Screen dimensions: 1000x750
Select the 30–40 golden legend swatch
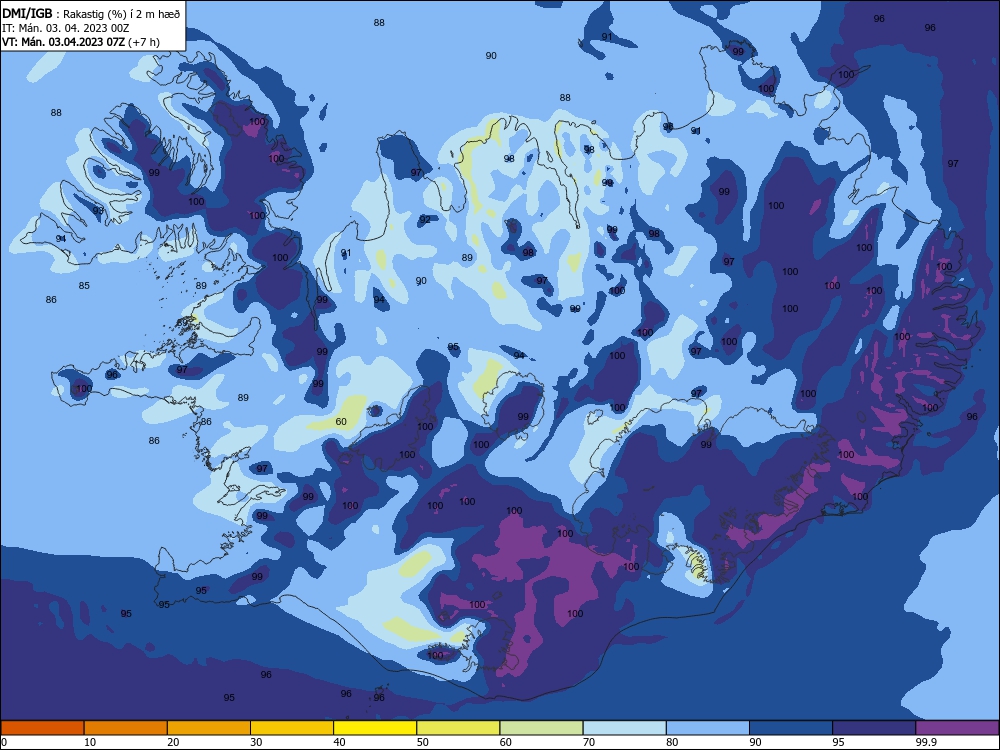[x=292, y=728]
